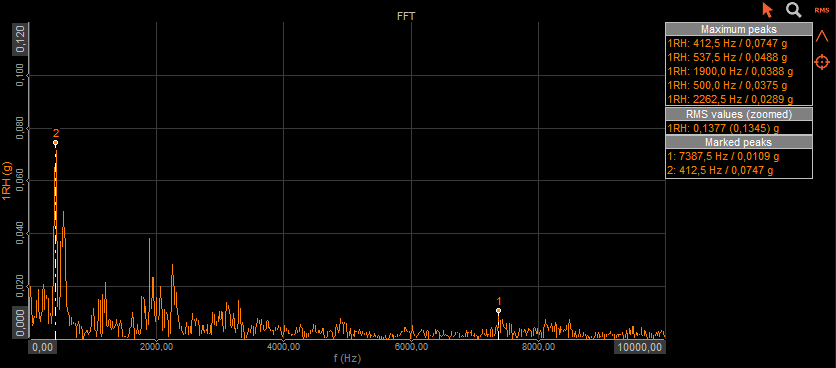Toggle the RMS values display icon
The height and width of the screenshot is (368, 836).
point(822,10)
